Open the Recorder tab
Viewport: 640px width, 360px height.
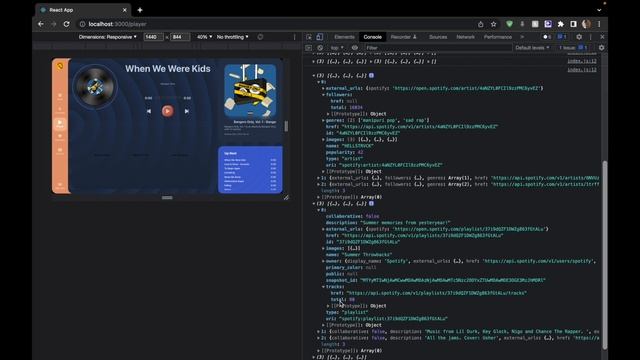coord(403,37)
